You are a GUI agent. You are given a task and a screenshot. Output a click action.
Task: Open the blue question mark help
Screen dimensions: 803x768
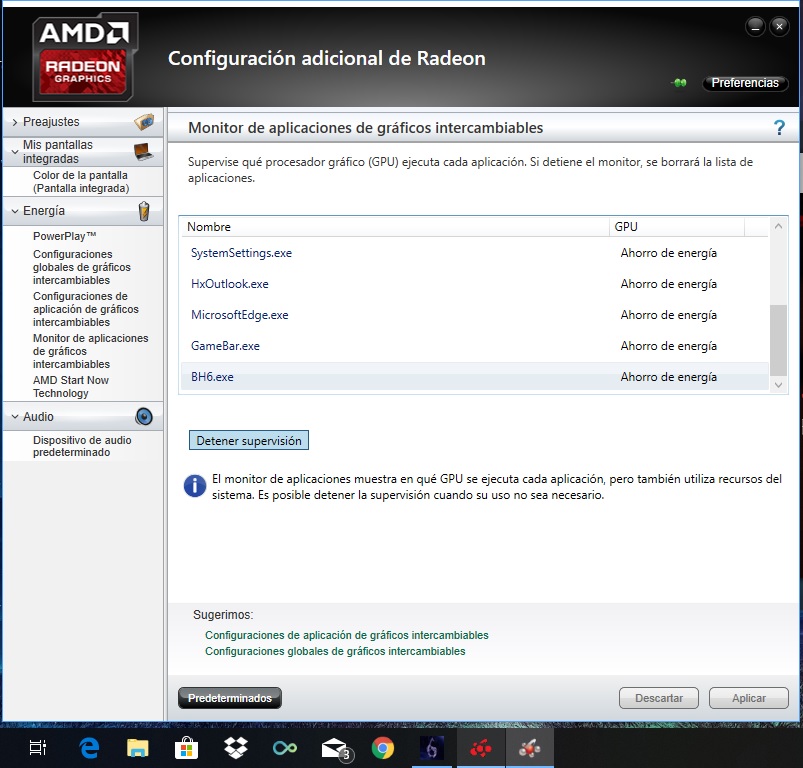tap(779, 127)
